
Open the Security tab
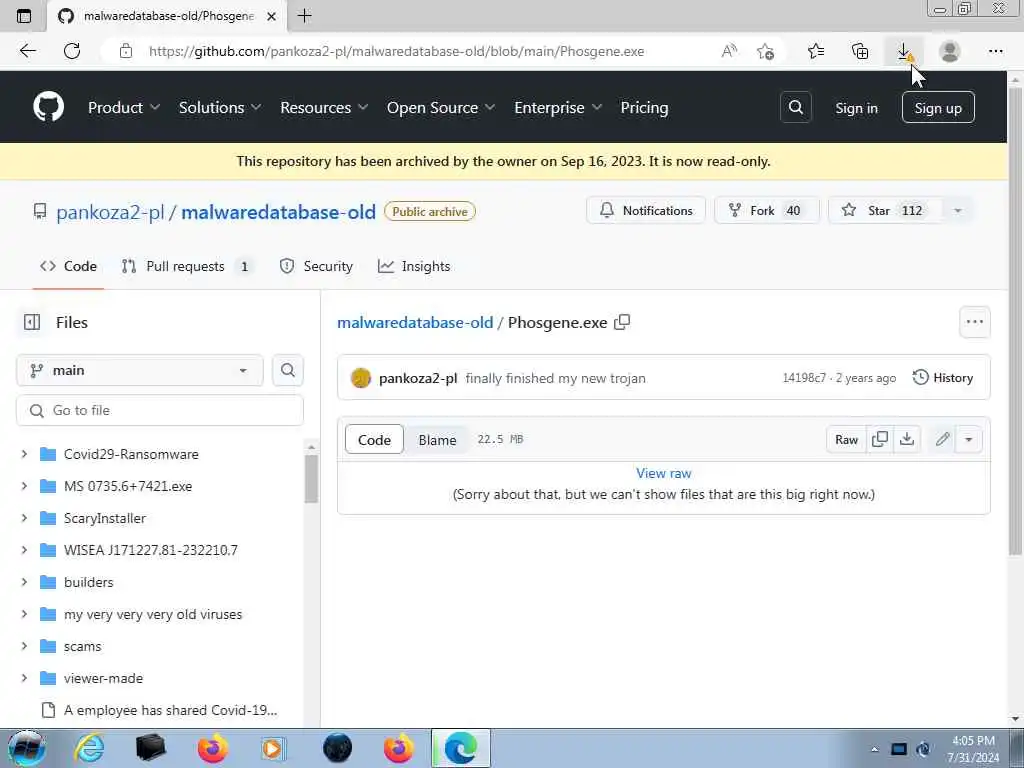pyautogui.click(x=316, y=266)
